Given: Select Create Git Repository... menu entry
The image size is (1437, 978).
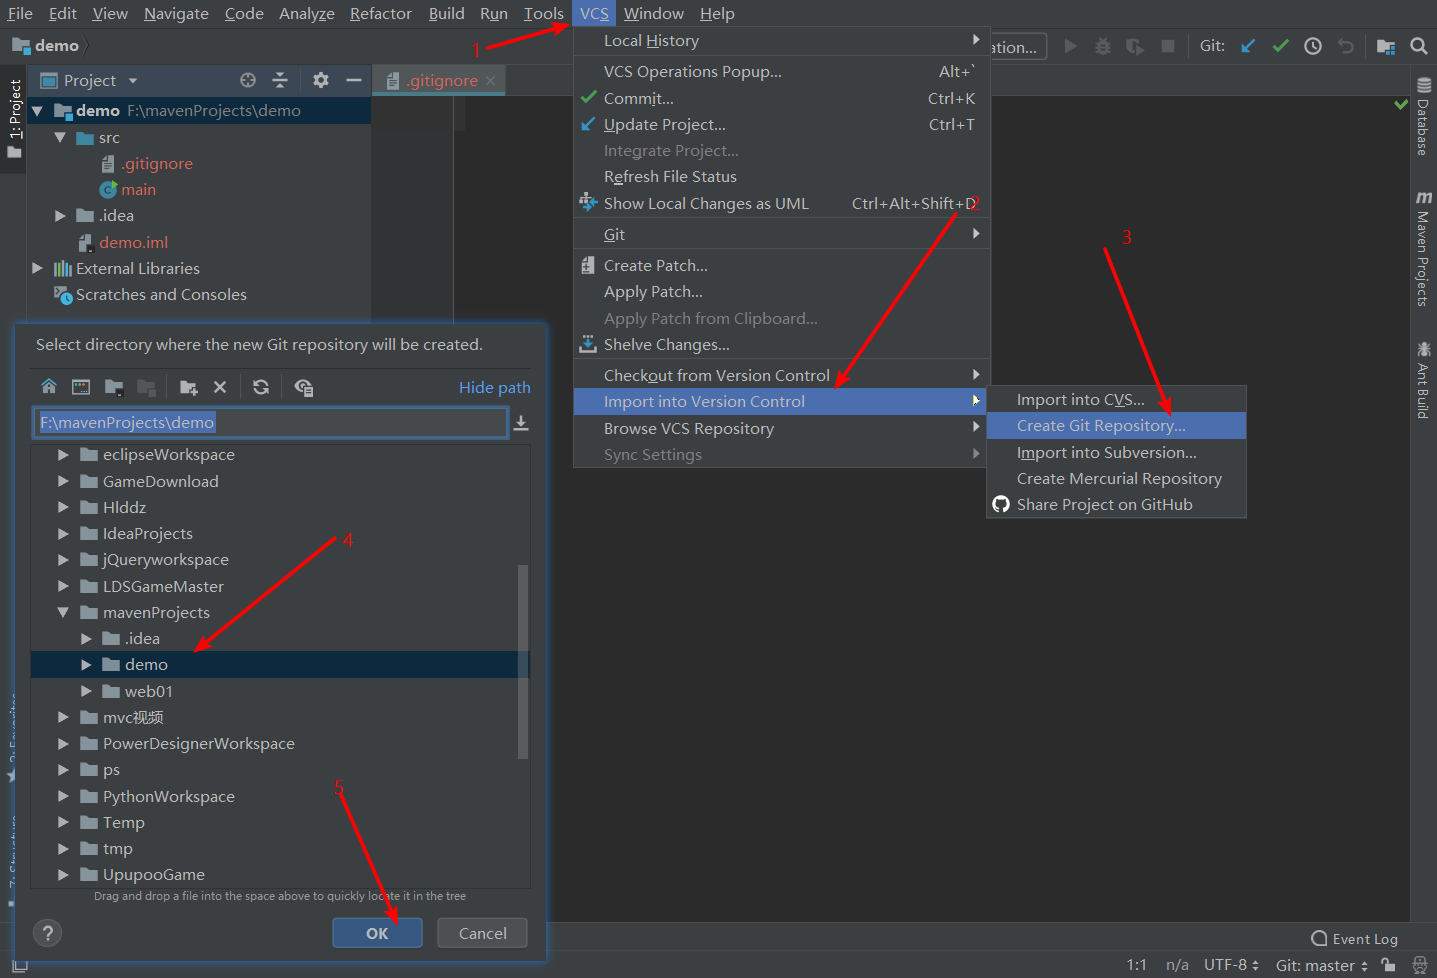Looking at the screenshot, I should tap(1116, 425).
